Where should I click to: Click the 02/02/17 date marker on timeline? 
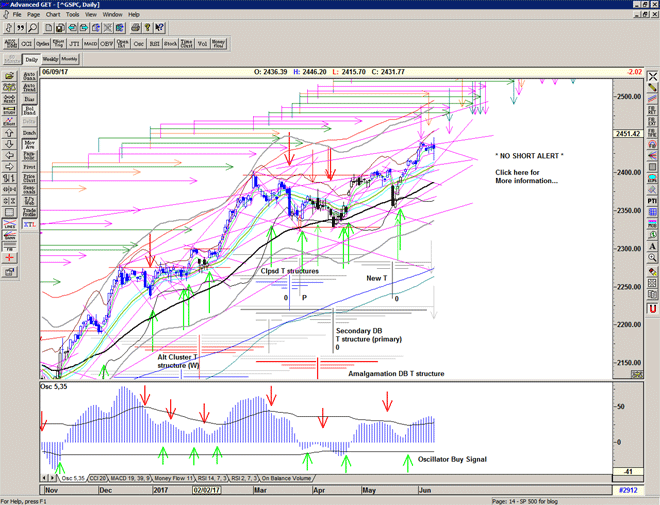[207, 491]
